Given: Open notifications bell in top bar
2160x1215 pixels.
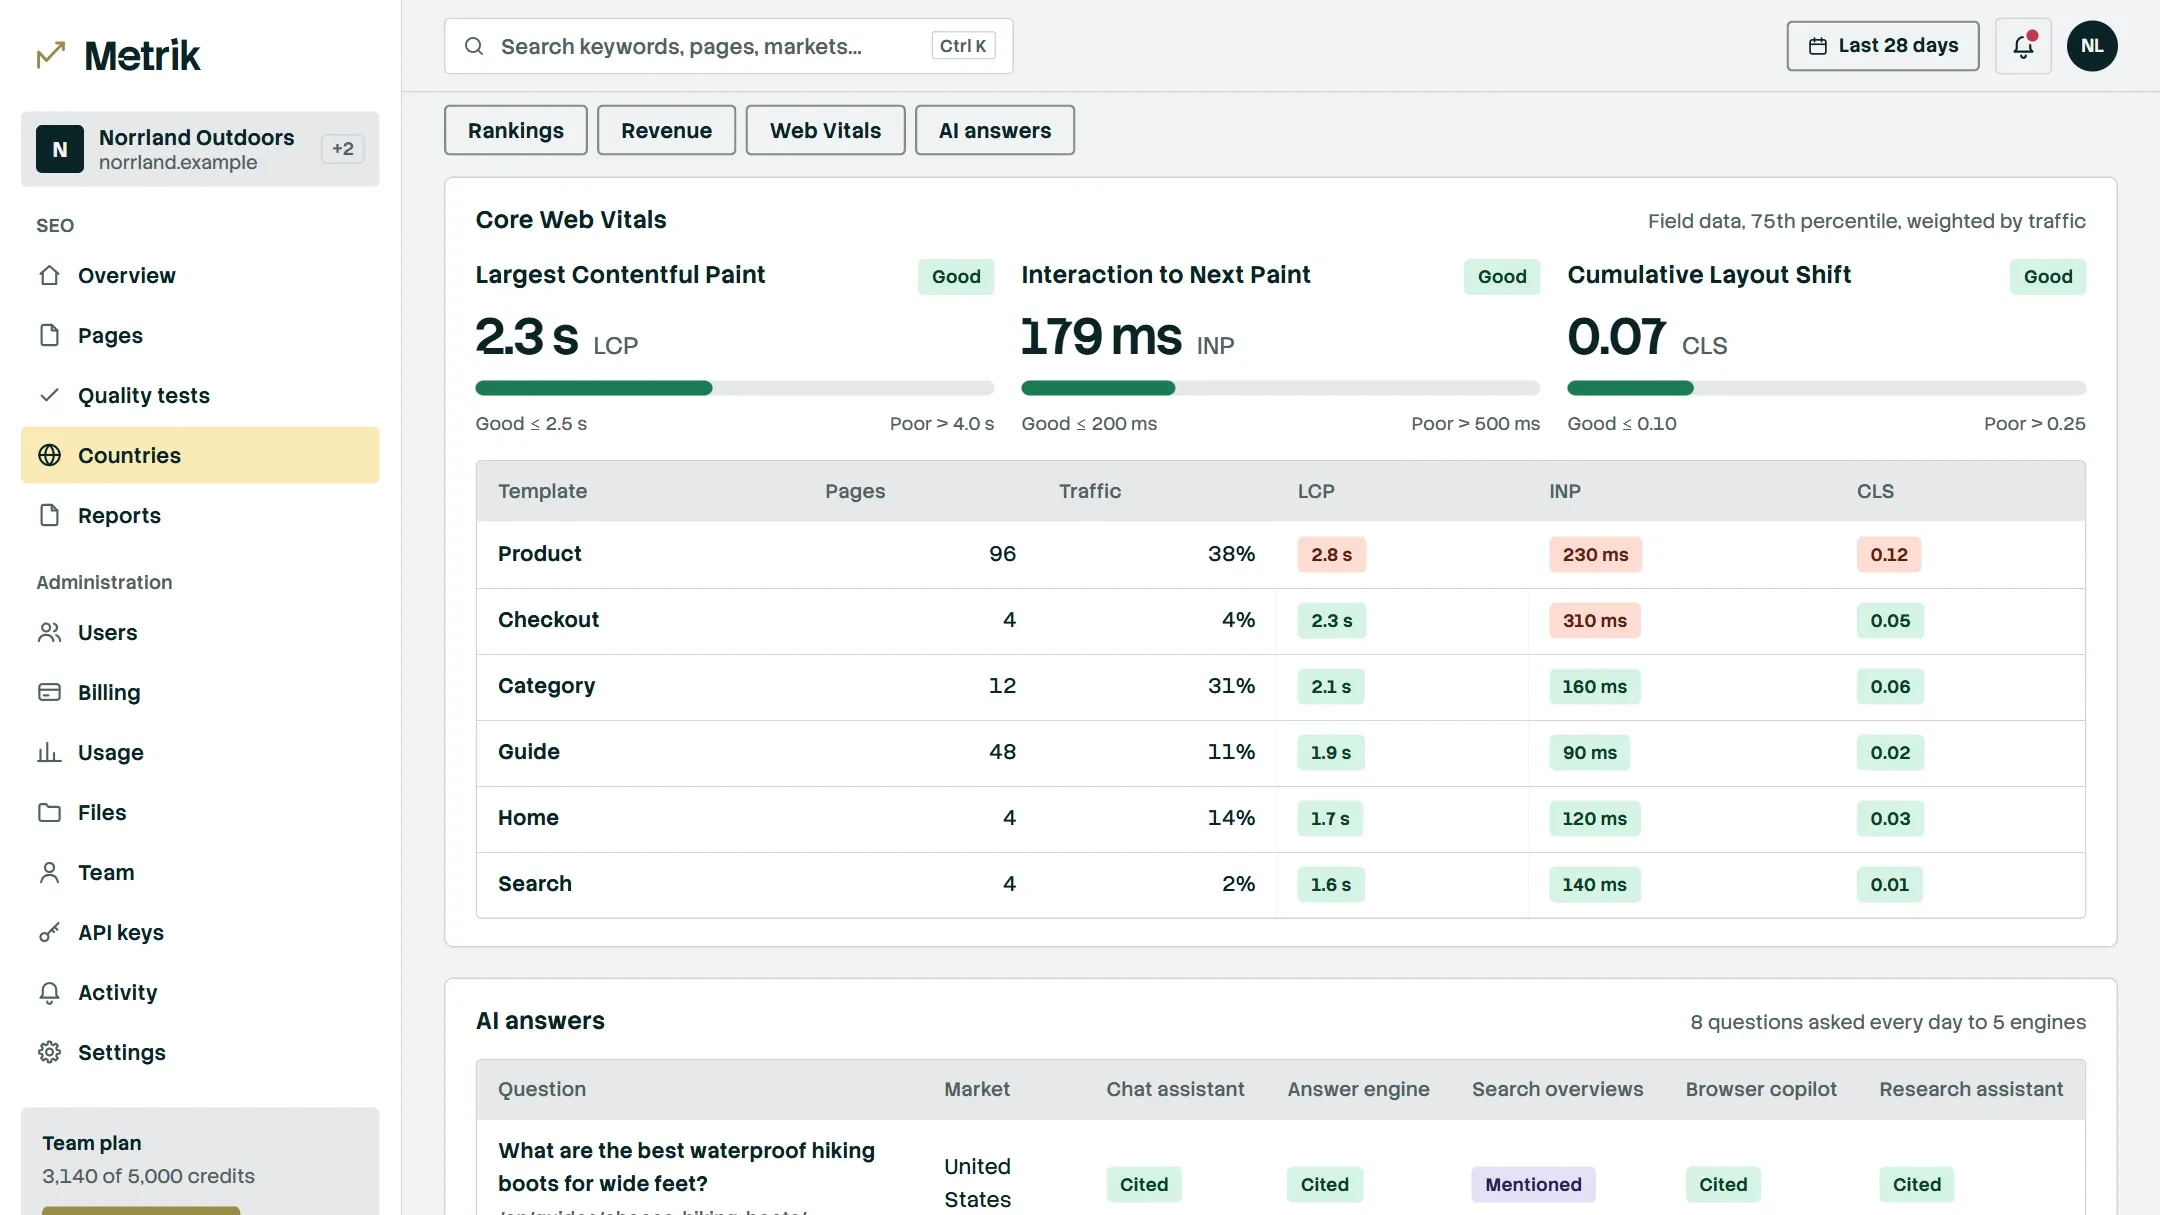Looking at the screenshot, I should click(2023, 46).
